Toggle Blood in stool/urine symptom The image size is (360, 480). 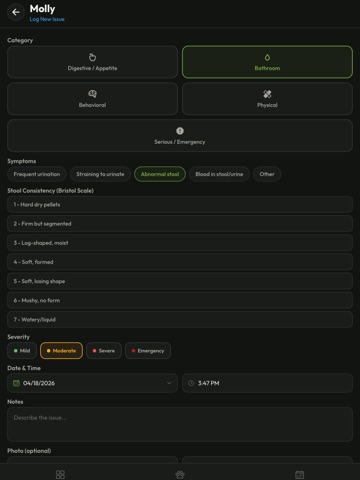tap(219, 174)
